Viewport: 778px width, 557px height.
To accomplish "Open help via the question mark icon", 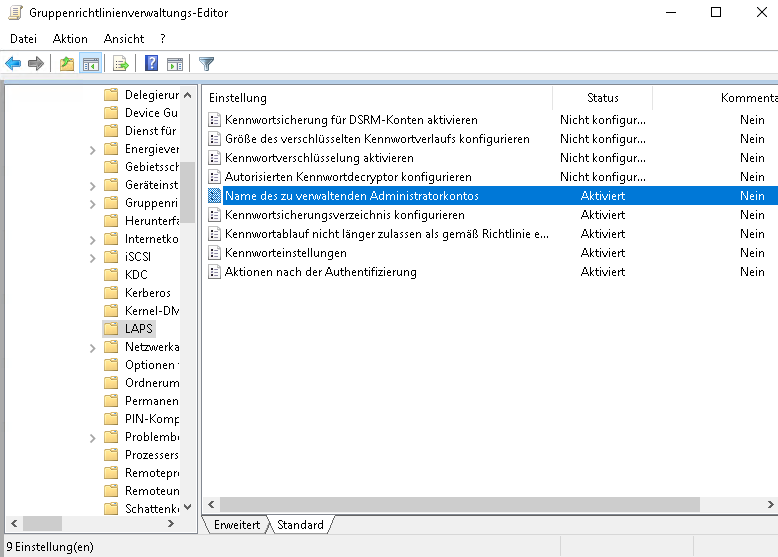I will click(x=152, y=64).
